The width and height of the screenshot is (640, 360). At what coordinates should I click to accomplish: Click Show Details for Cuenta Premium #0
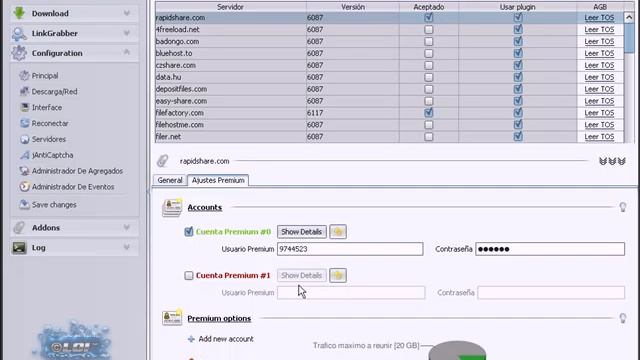coord(302,232)
